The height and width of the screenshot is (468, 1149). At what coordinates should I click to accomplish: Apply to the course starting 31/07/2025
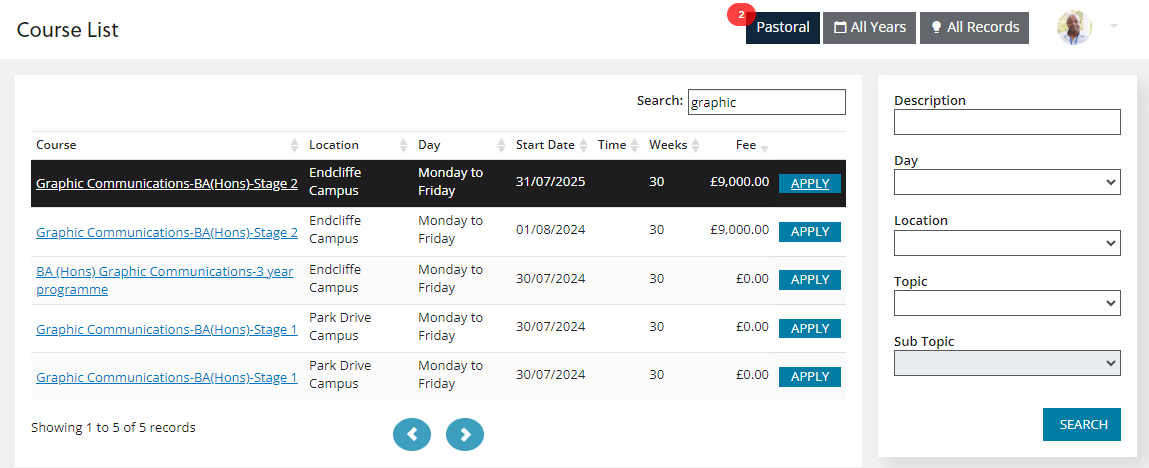[x=810, y=184]
